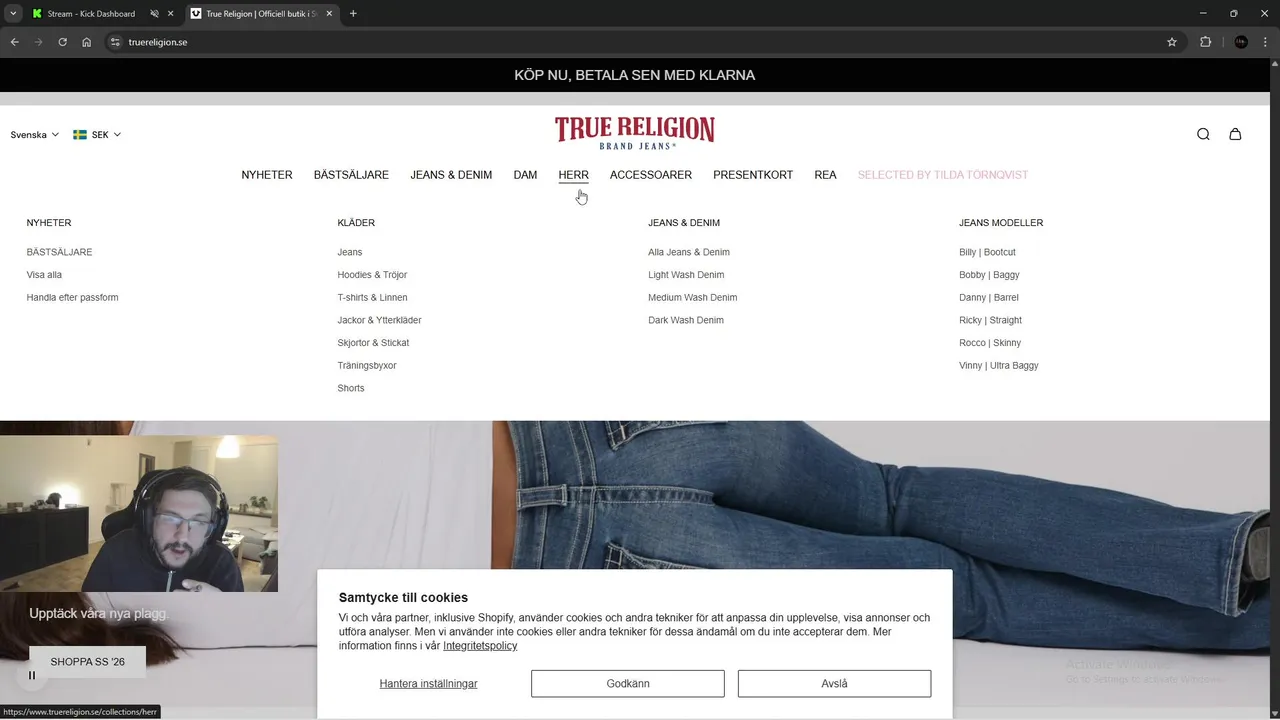Screen dimensions: 1280x720
Task: Open Light Wash Denim link
Action: click(686, 275)
